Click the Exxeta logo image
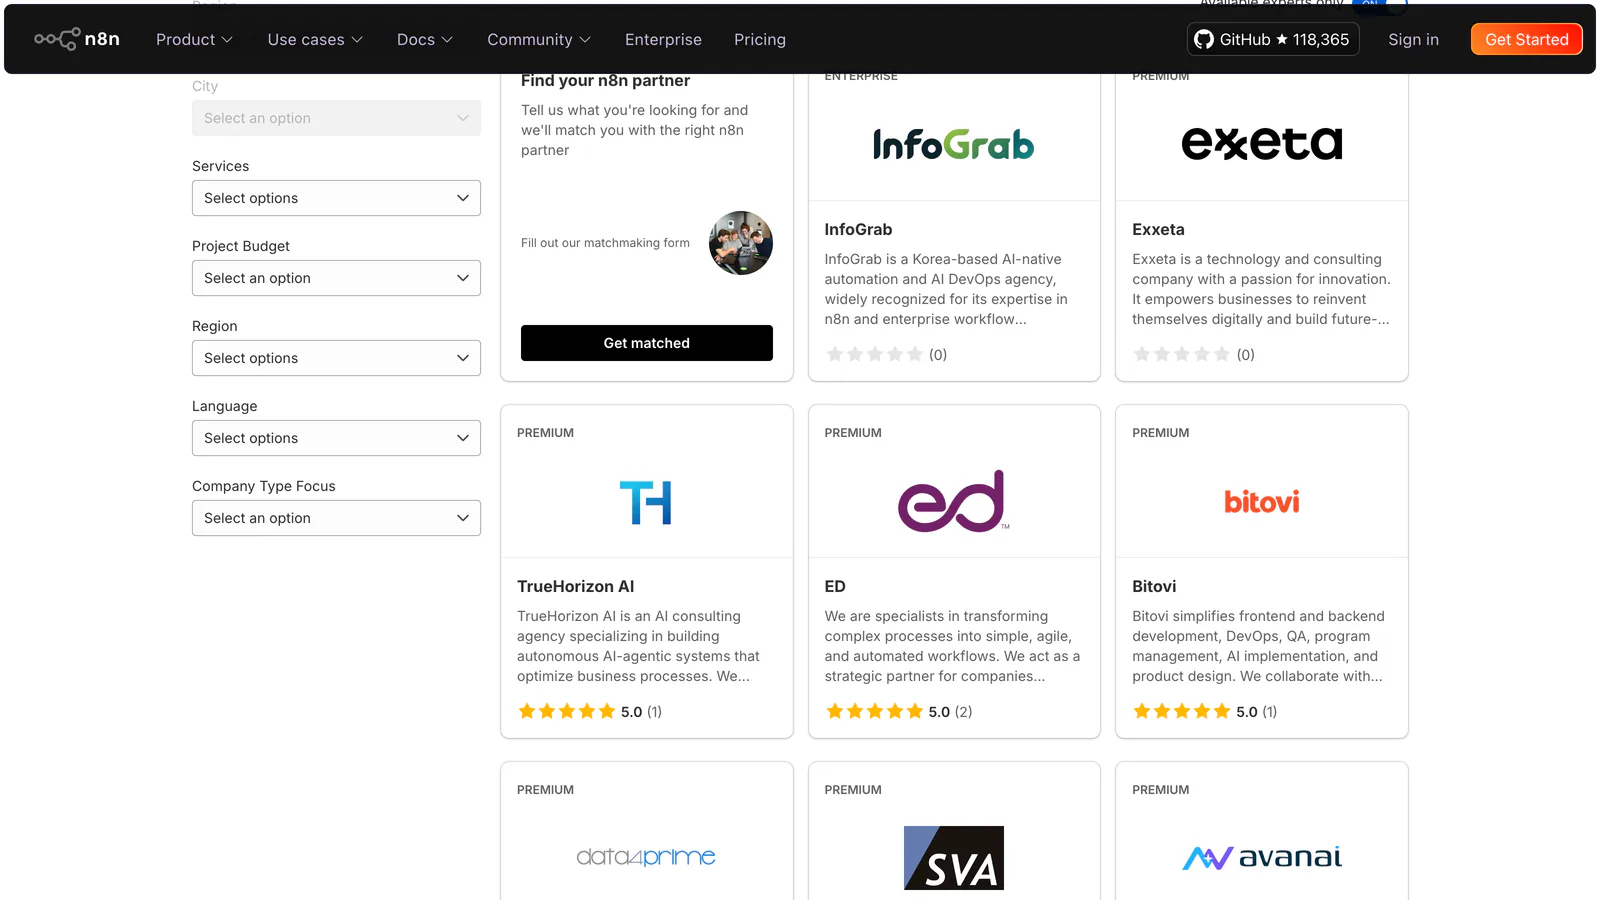The height and width of the screenshot is (900, 1600). pos(1261,144)
